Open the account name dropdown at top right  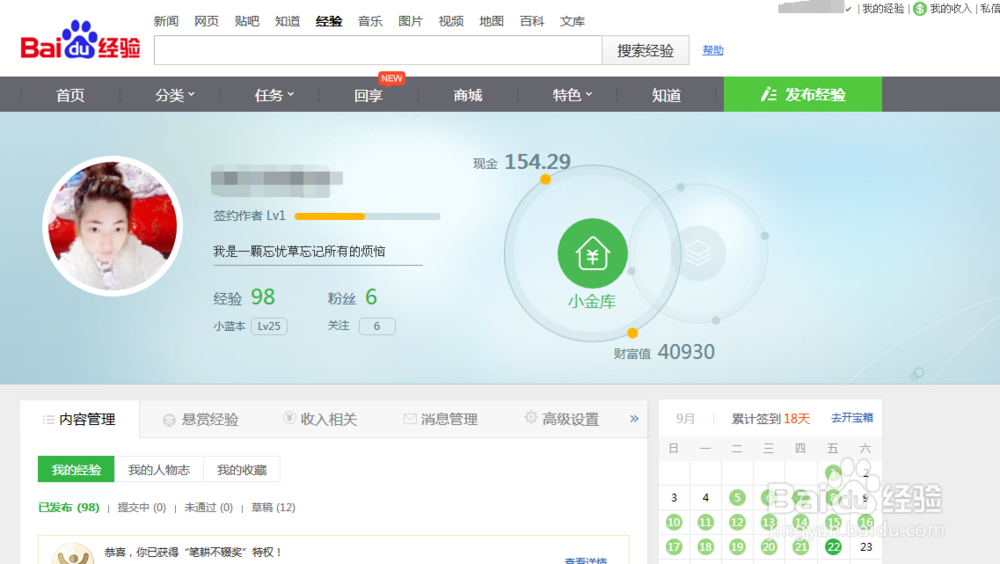tap(848, 9)
